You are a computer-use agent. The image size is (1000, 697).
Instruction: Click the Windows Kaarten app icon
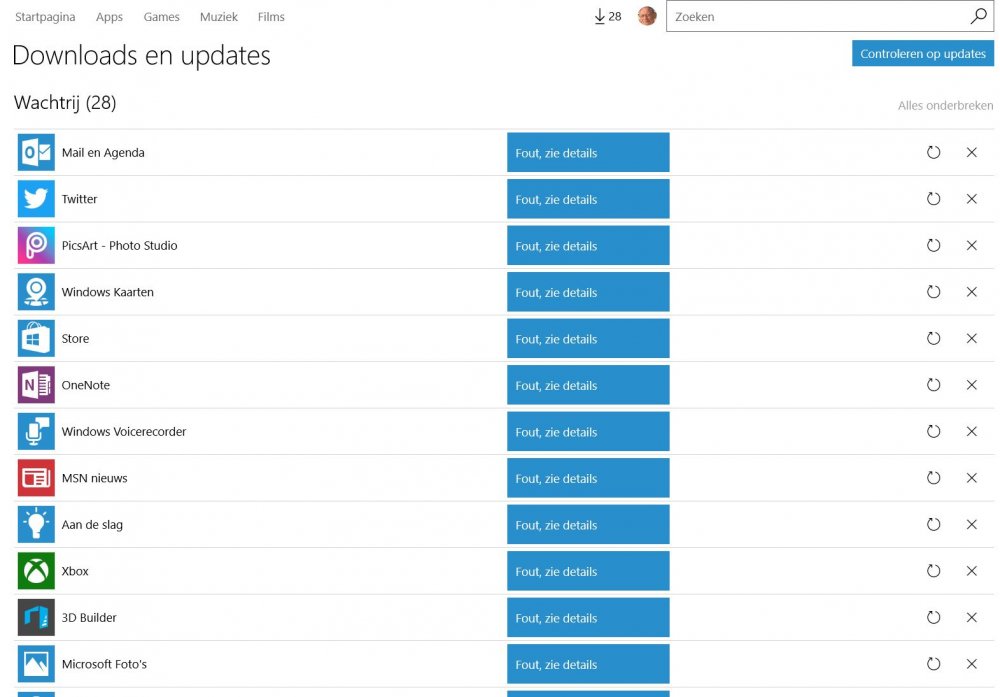point(36,292)
